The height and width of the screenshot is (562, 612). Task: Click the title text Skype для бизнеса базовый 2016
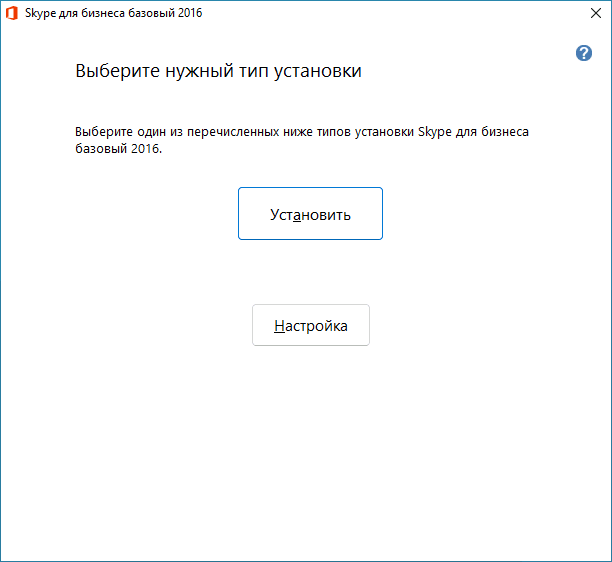pyautogui.click(x=114, y=13)
